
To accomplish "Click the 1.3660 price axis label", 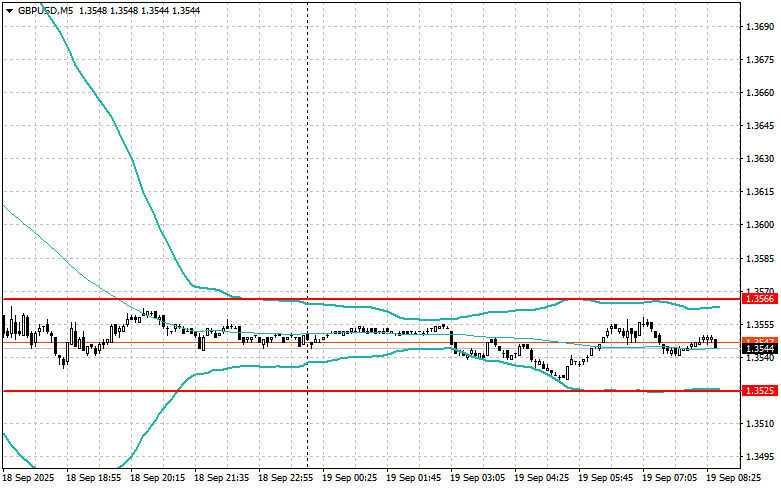I will pos(760,93).
